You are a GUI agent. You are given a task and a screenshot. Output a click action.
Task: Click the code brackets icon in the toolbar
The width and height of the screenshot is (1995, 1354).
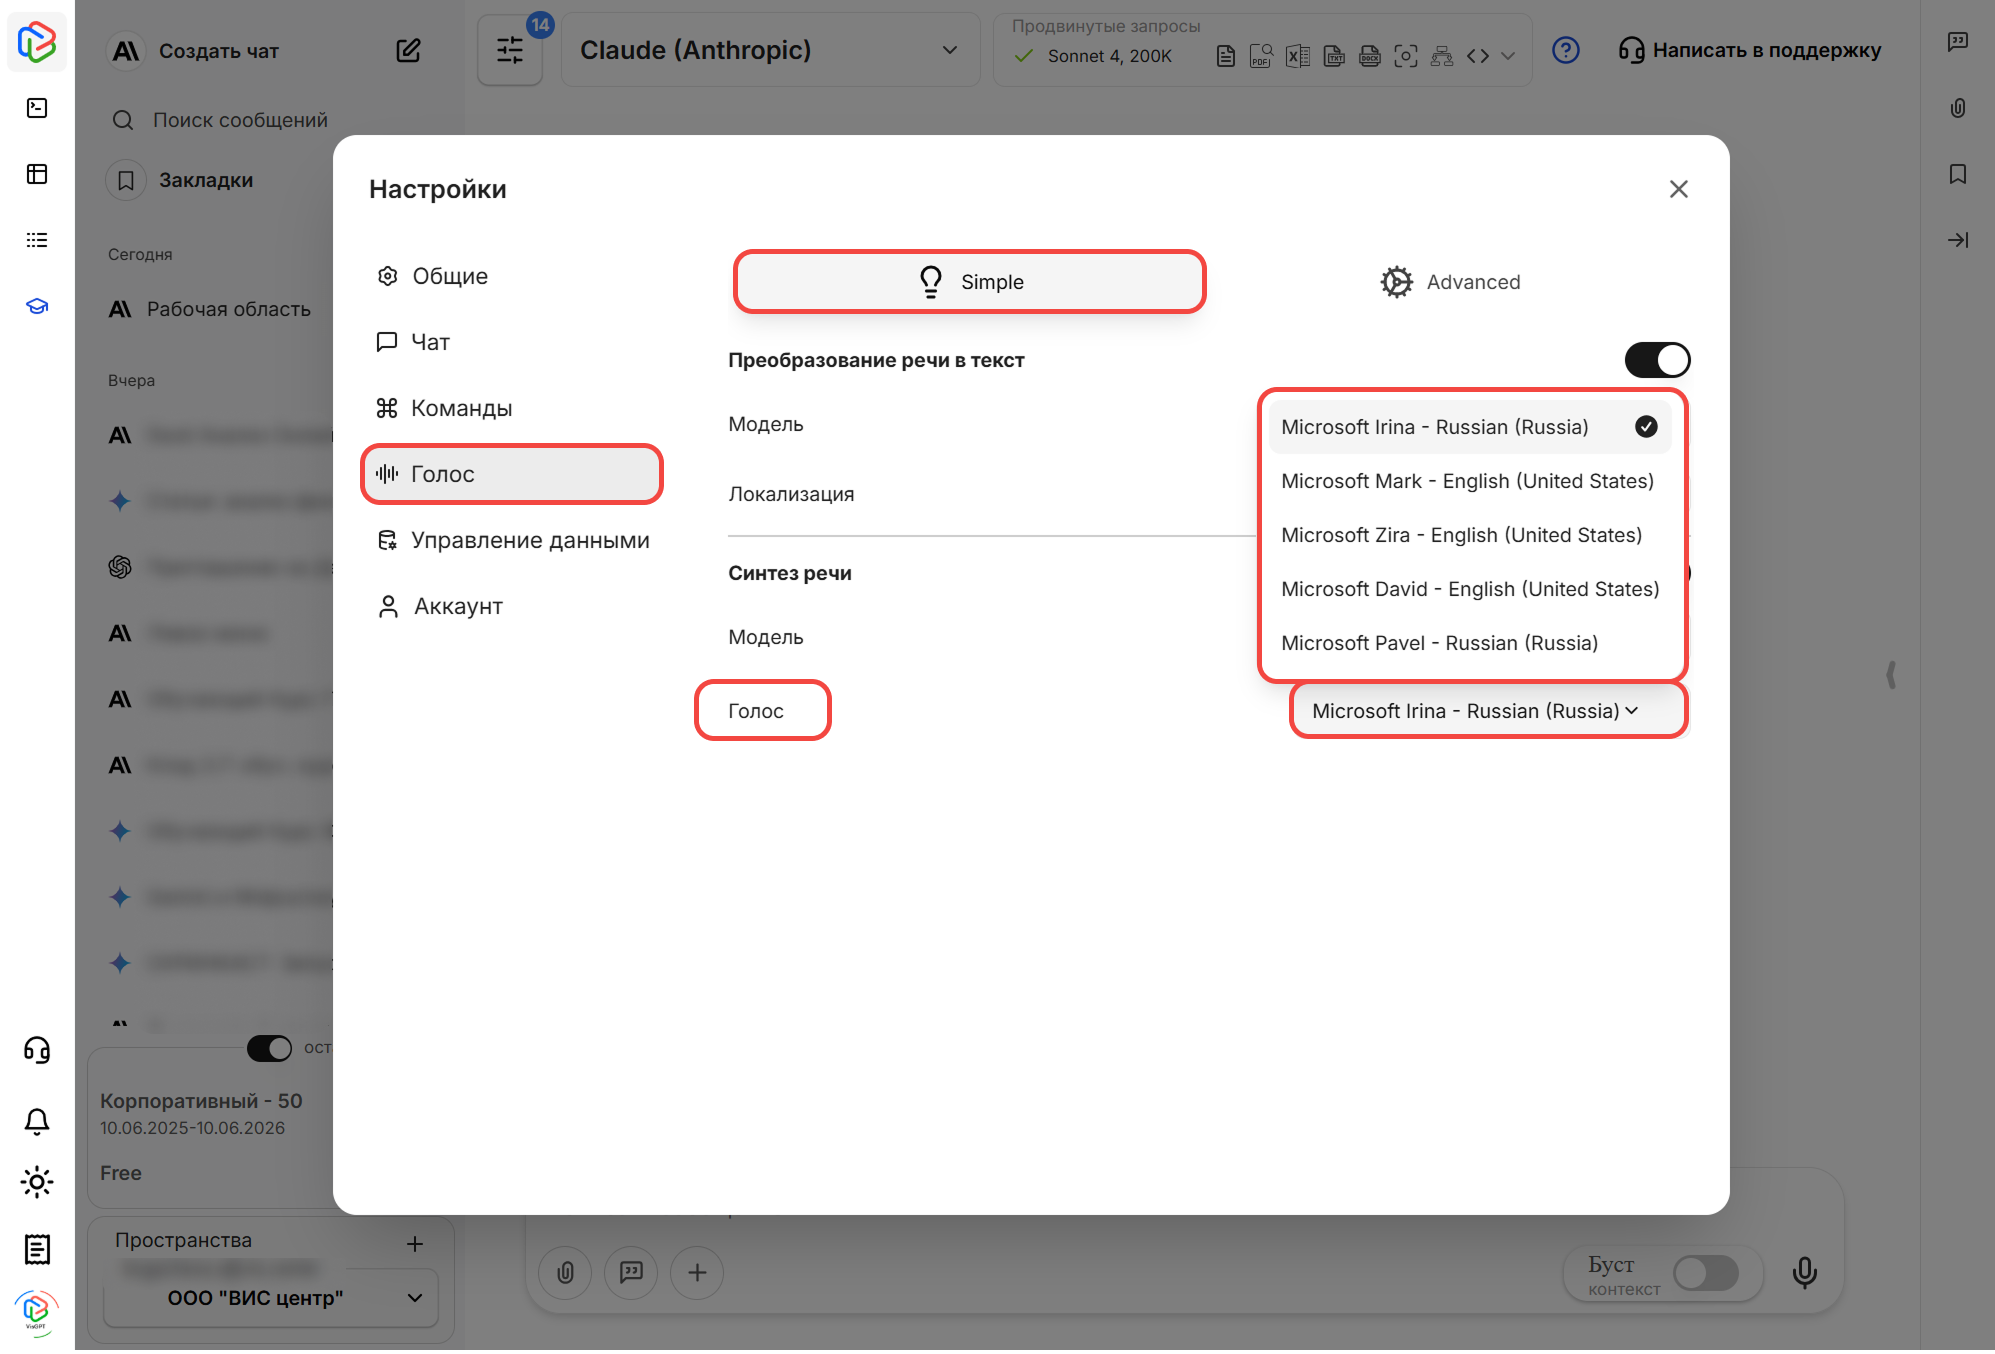click(x=1478, y=56)
